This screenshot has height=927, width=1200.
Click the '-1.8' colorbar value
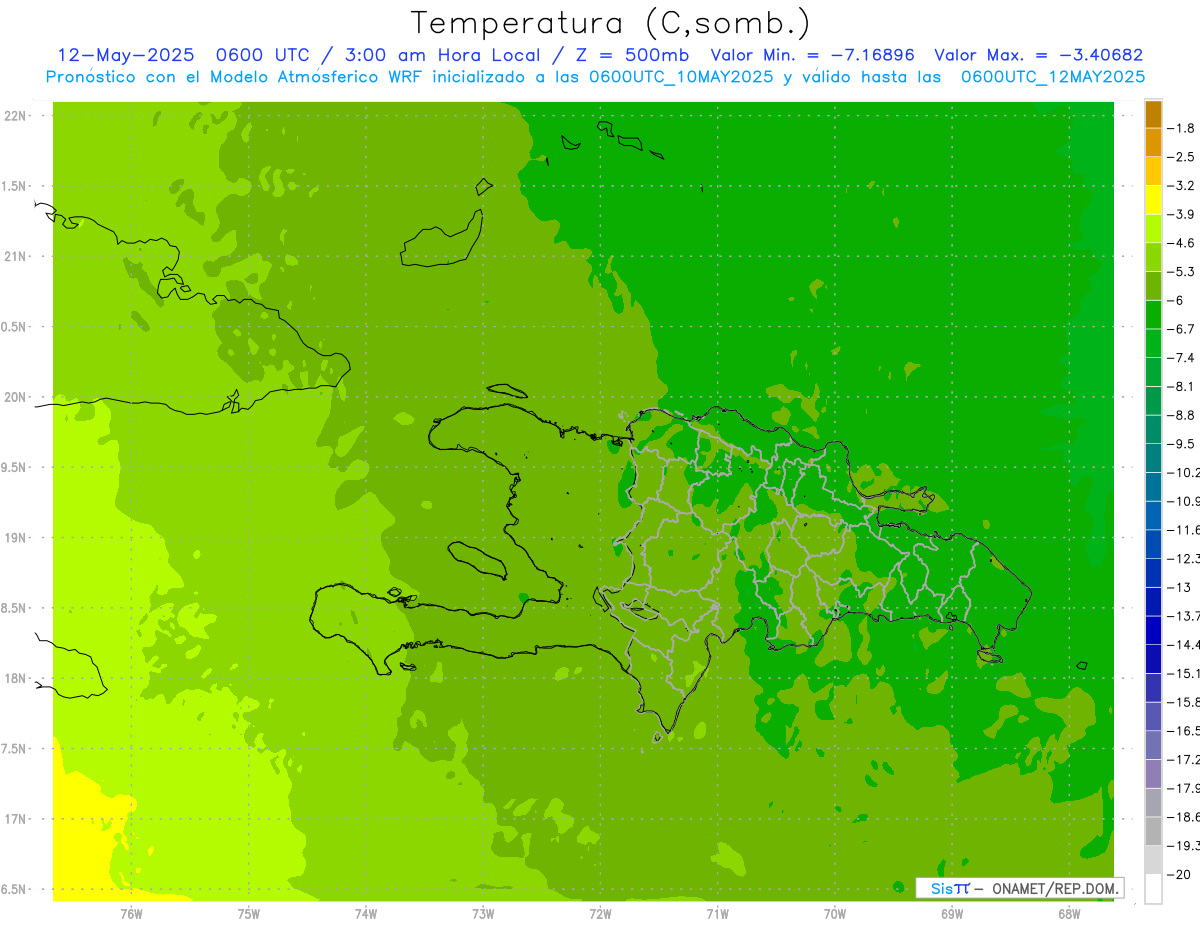tap(1182, 128)
